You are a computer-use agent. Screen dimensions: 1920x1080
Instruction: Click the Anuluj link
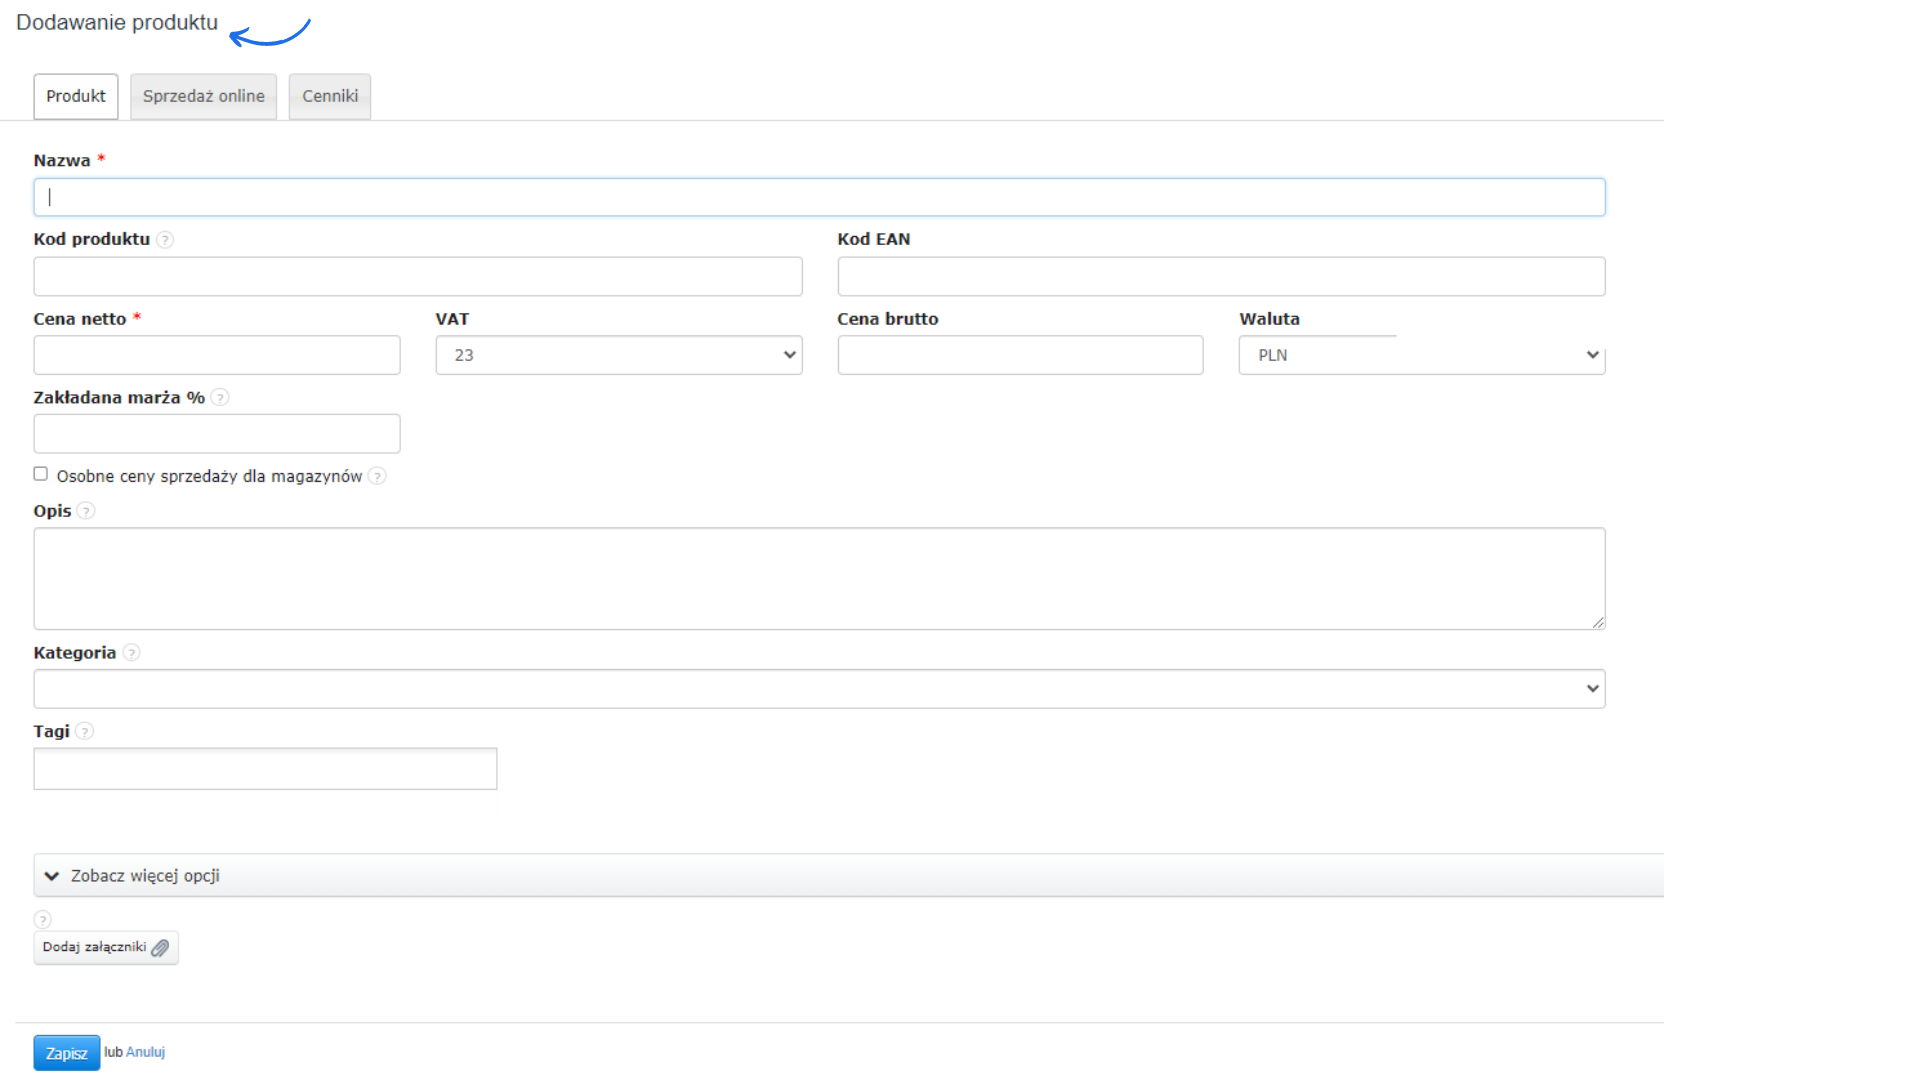tap(145, 1052)
